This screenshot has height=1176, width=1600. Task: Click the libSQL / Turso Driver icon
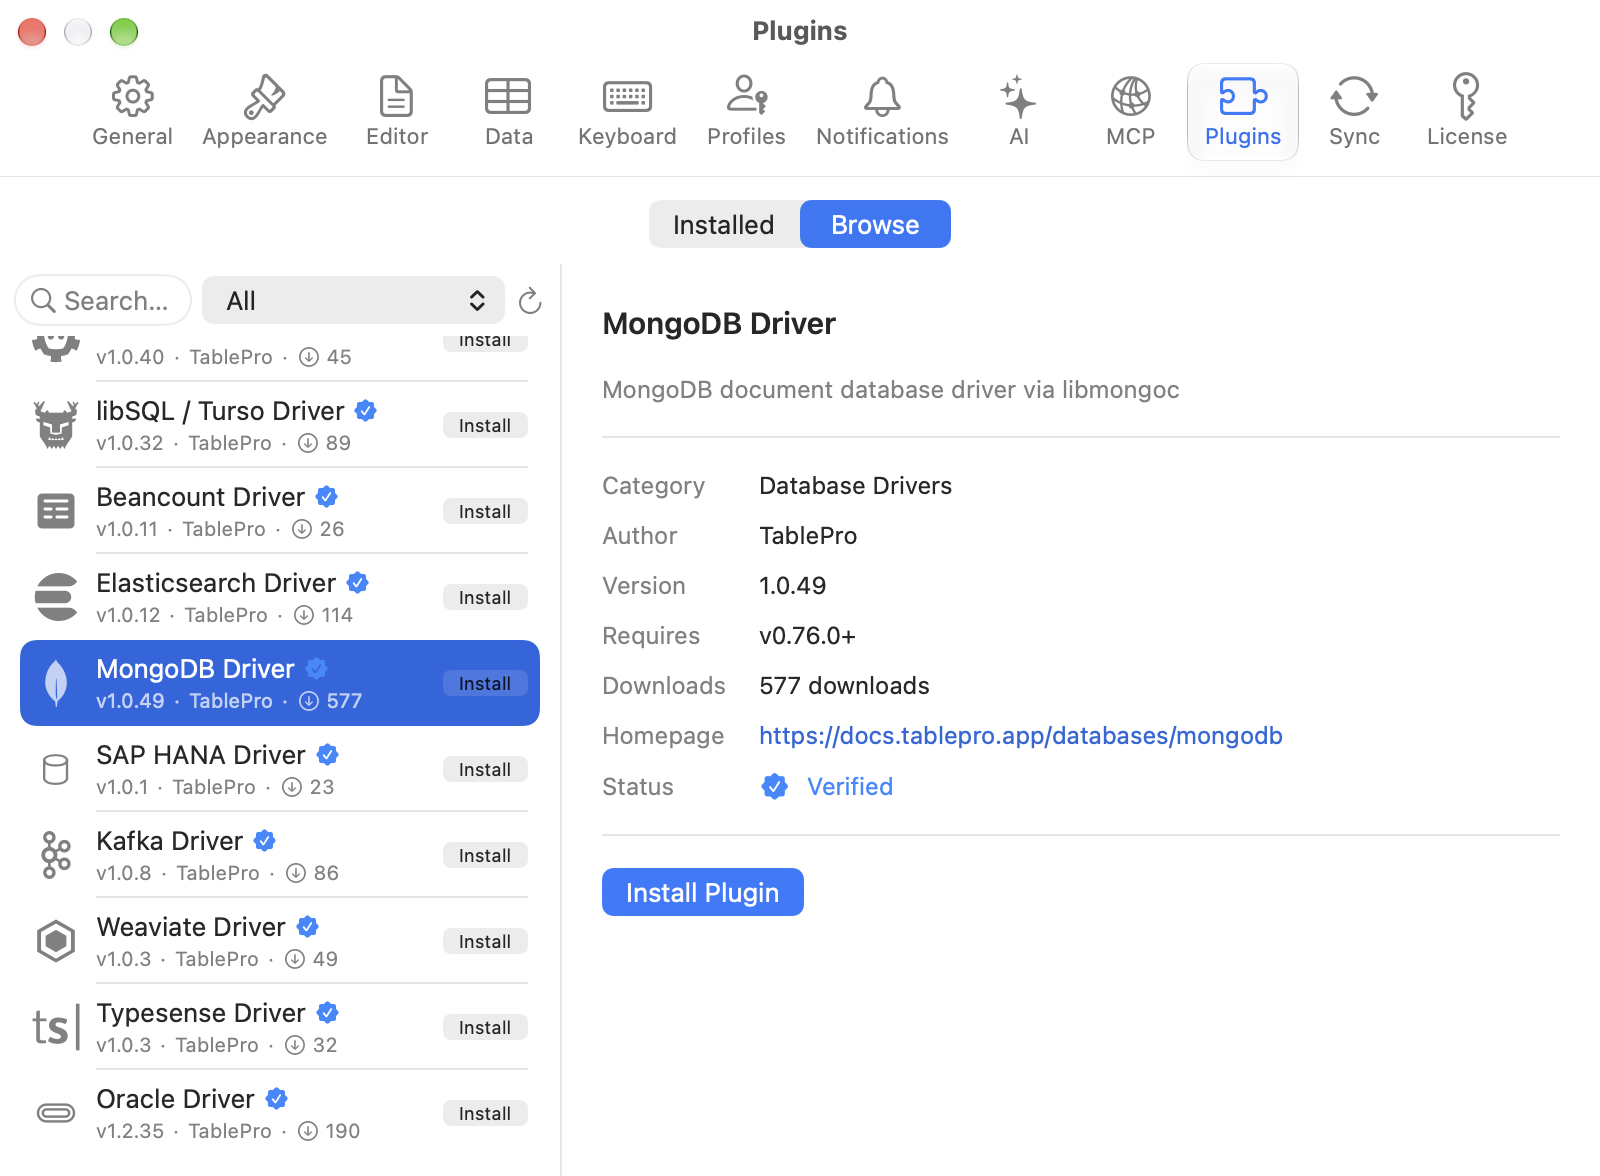click(56, 425)
